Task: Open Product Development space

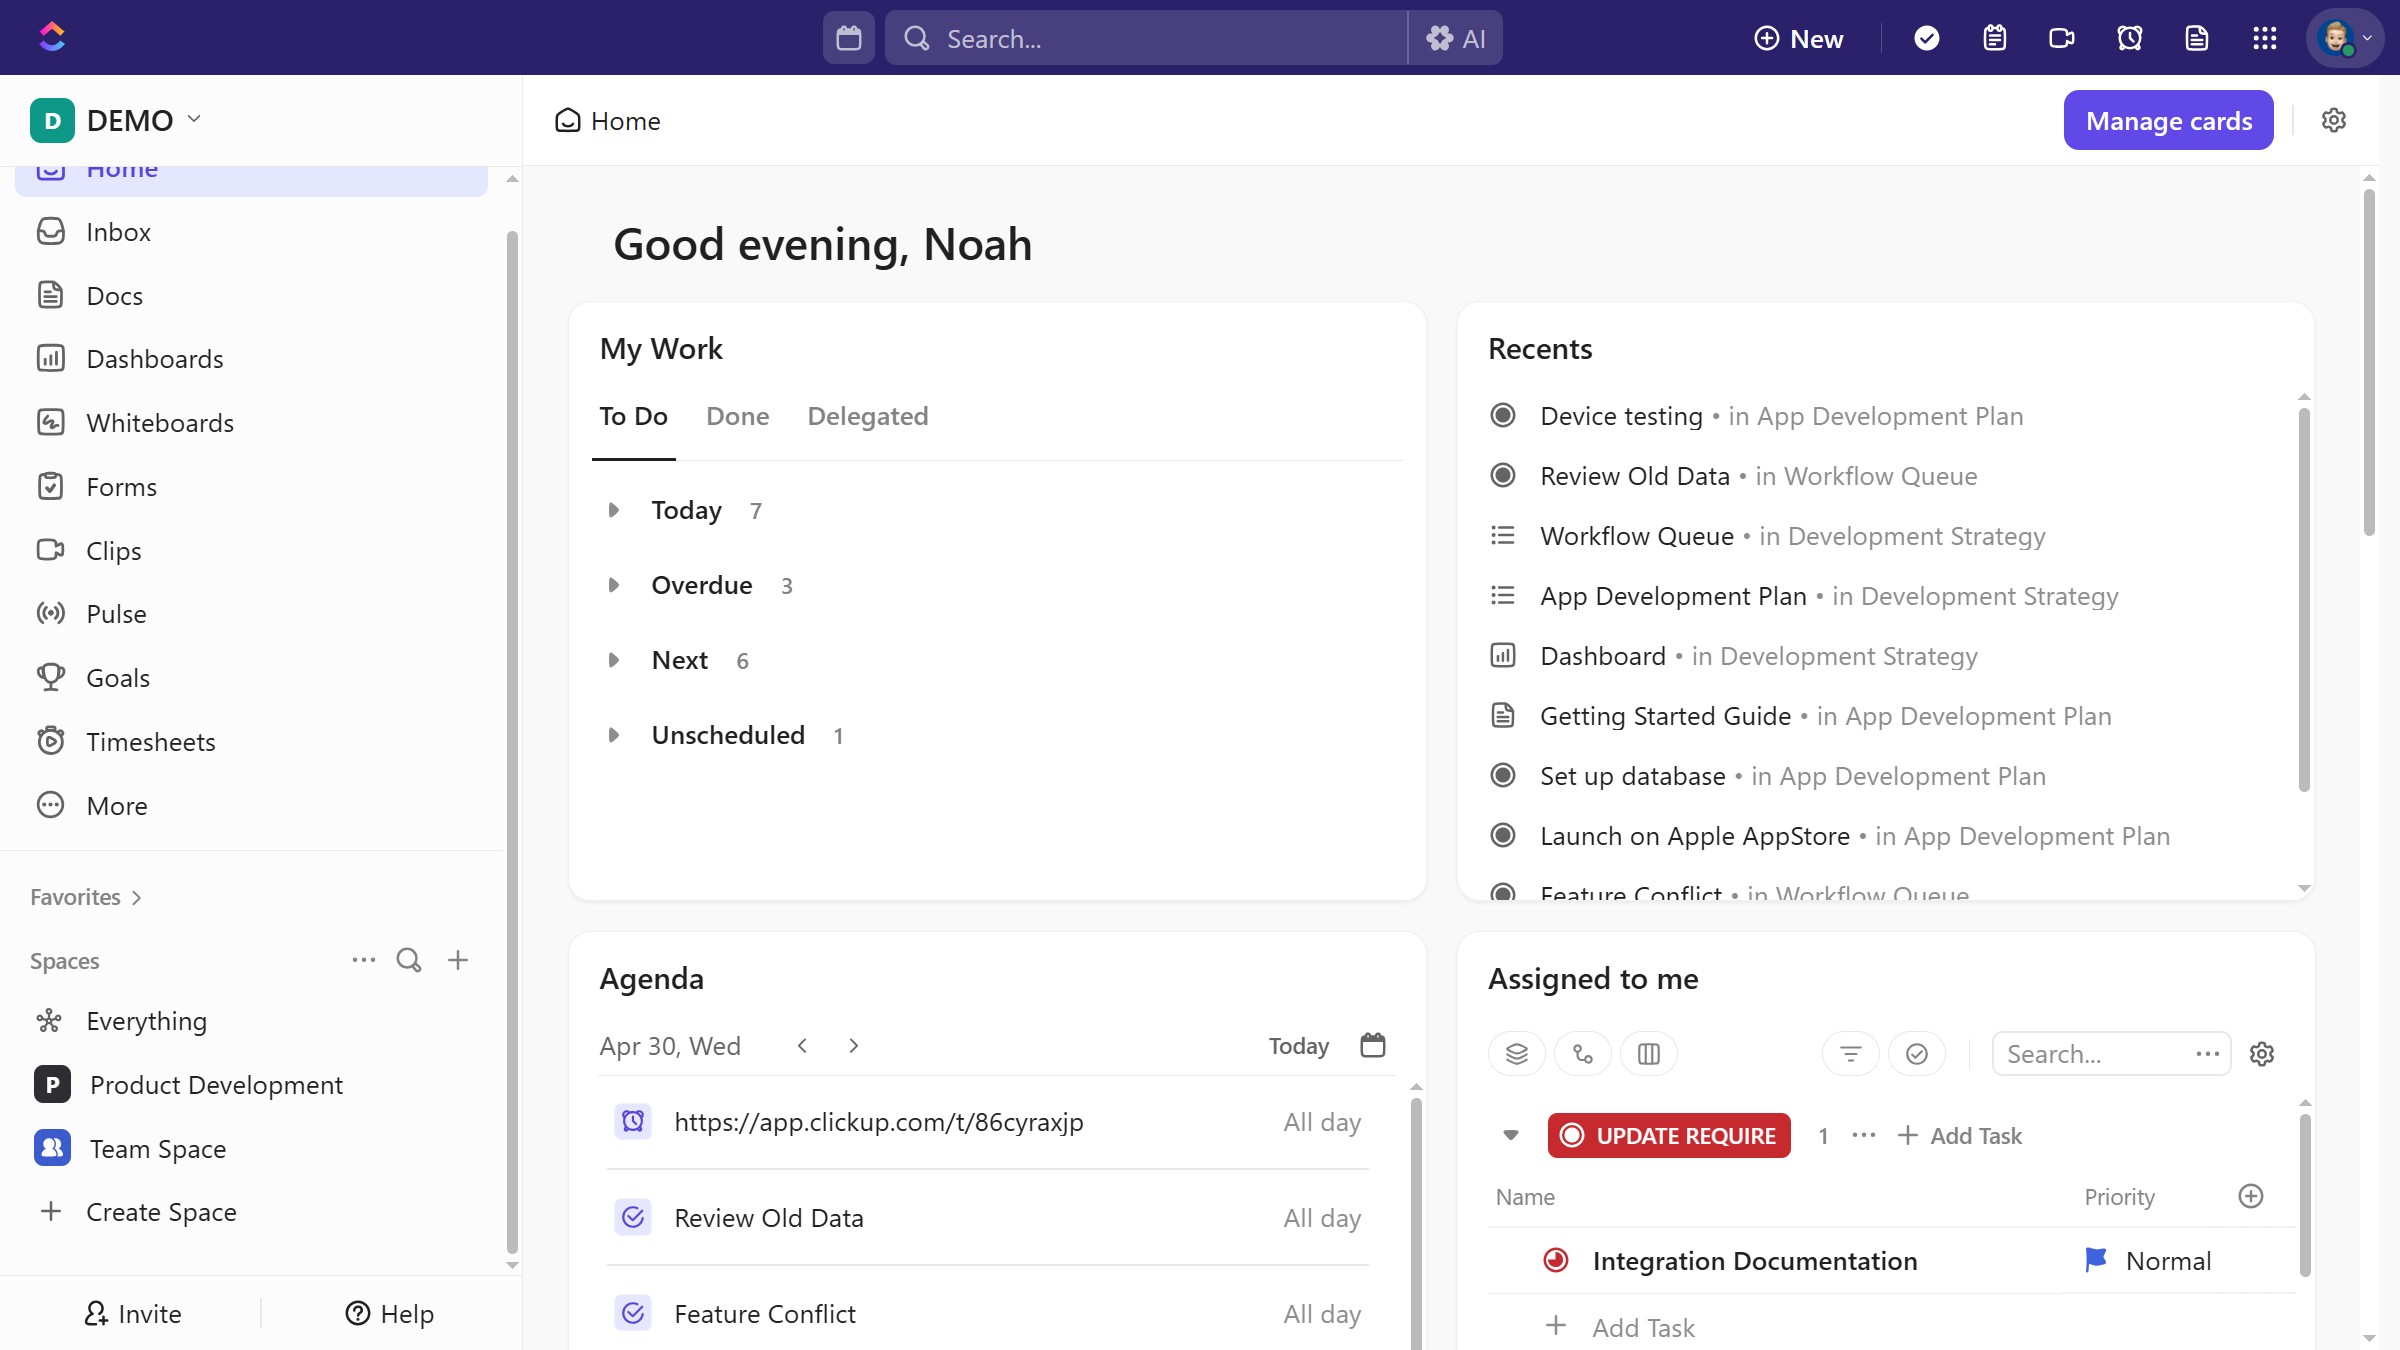Action: click(250, 1085)
